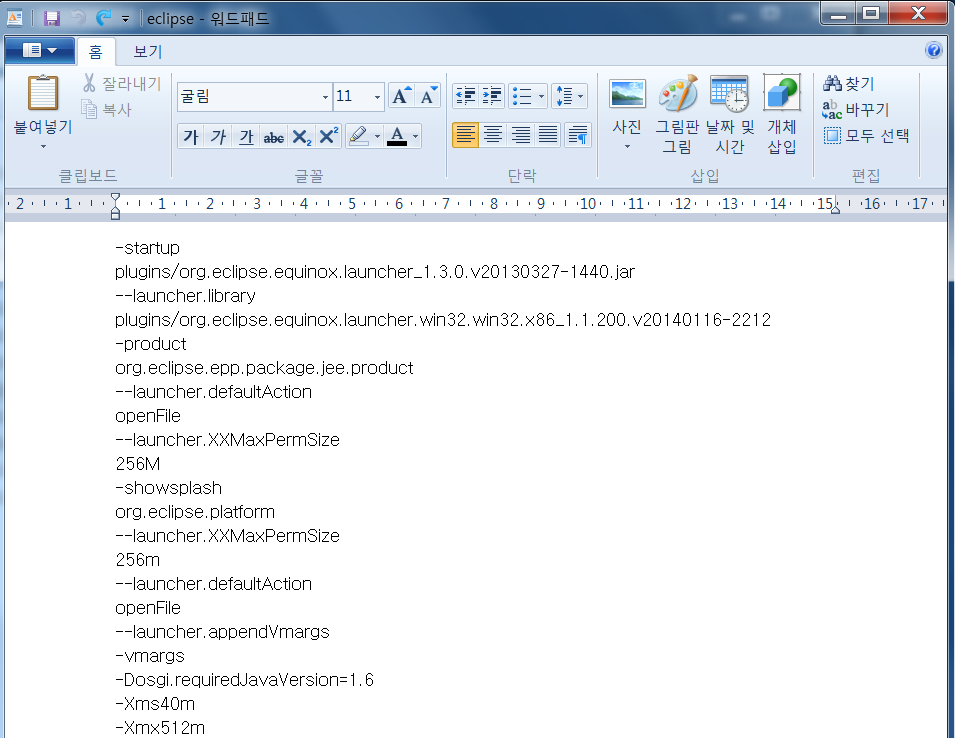Click the line '--launcher.library'
This screenshot has height=738, width=955.
[x=185, y=296]
